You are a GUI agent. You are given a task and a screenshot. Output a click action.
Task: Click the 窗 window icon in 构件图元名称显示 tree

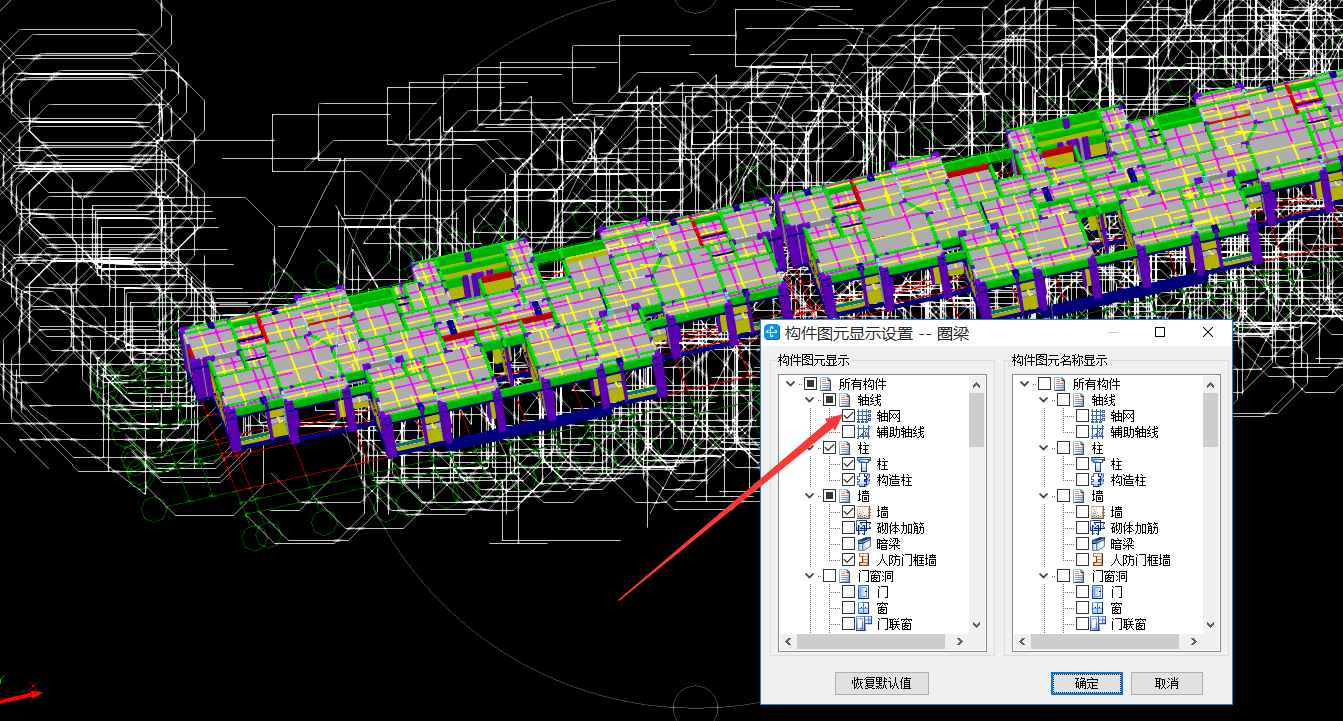1098,608
